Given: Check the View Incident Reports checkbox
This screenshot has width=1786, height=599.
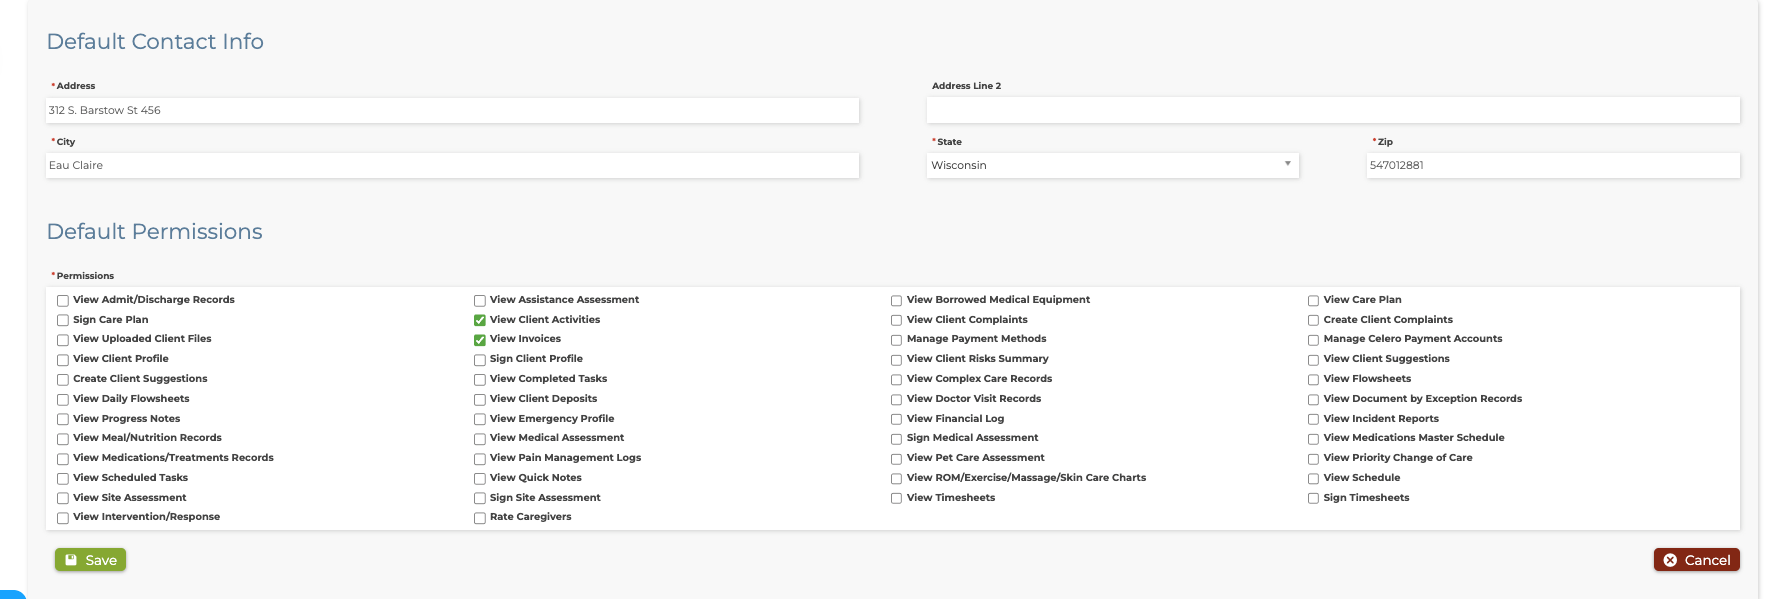Looking at the screenshot, I should click(1314, 419).
